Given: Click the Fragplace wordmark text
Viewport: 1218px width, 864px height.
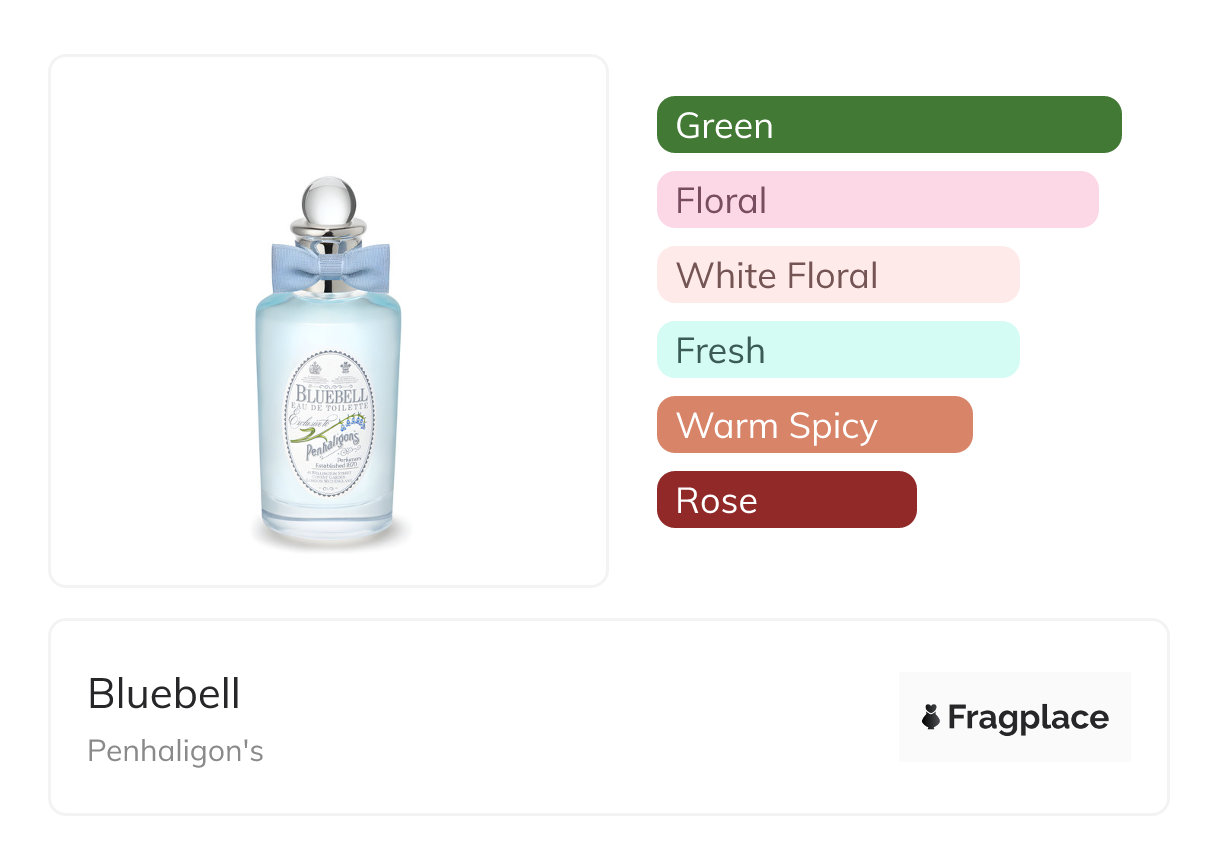Looking at the screenshot, I should pos(1028,717).
